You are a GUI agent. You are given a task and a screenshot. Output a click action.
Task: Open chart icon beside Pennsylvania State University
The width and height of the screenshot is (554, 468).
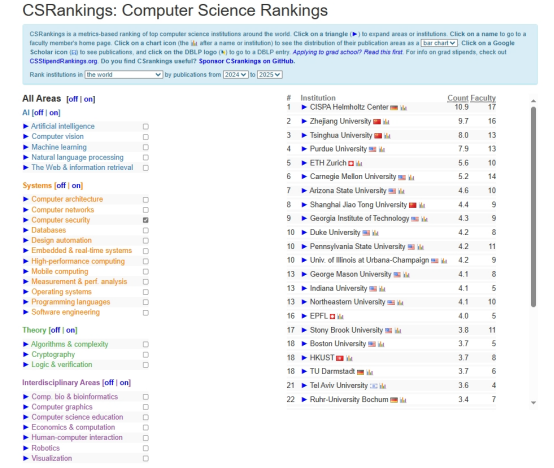point(420,247)
